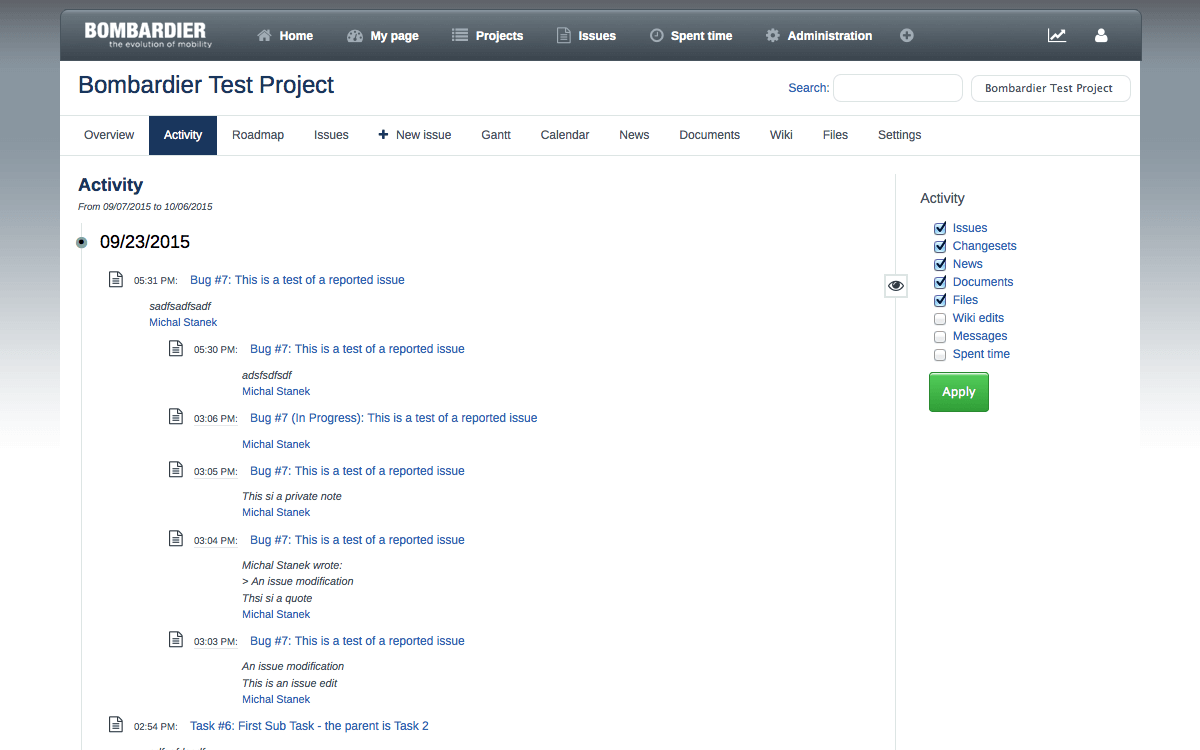Open the New issue tab
Image resolution: width=1200 pixels, height=750 pixels.
[x=415, y=135]
